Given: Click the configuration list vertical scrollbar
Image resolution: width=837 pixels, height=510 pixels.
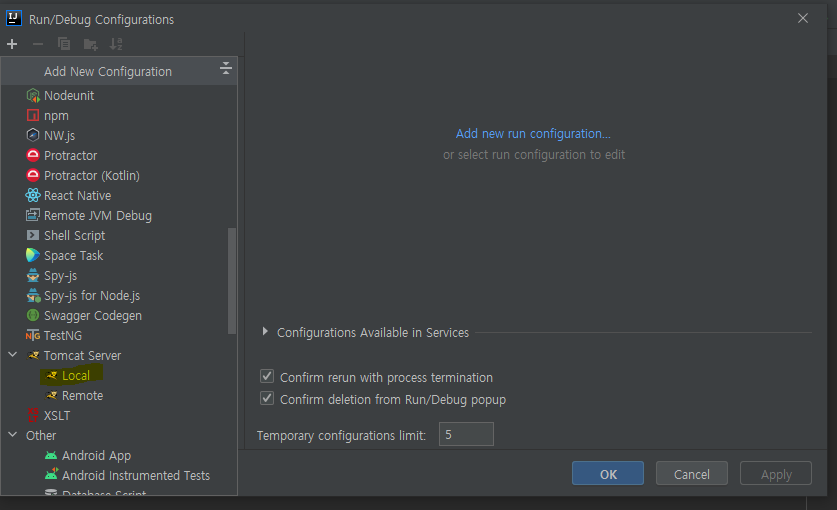Looking at the screenshot, I should point(232,281).
